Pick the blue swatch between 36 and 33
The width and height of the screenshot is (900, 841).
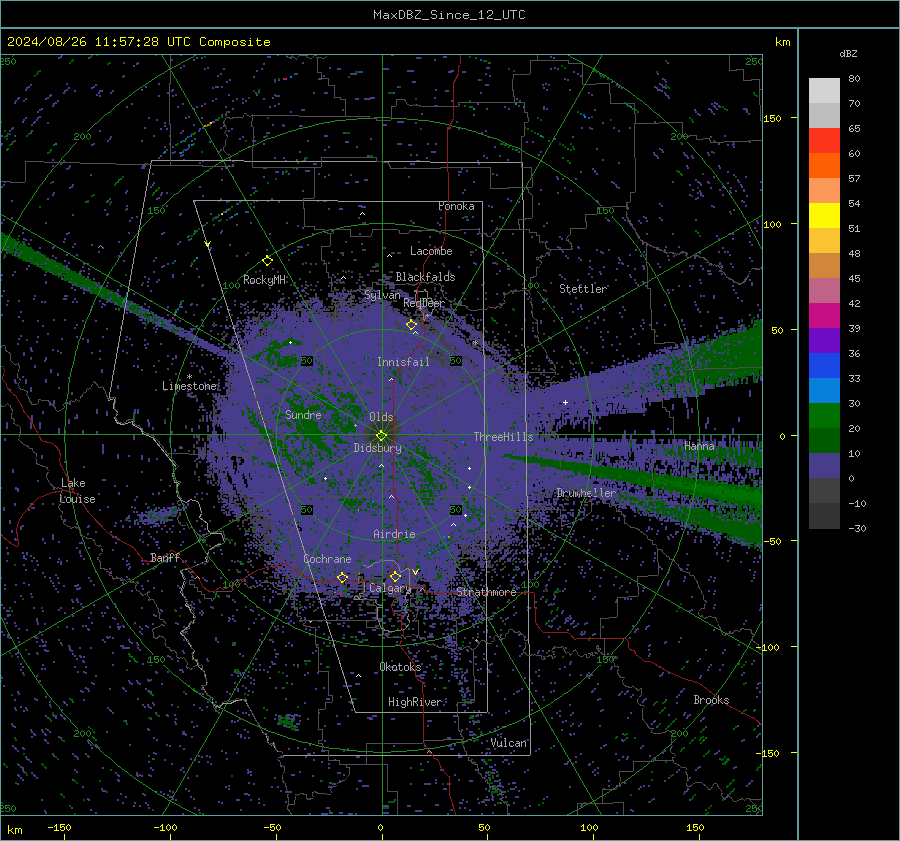pyautogui.click(x=824, y=366)
